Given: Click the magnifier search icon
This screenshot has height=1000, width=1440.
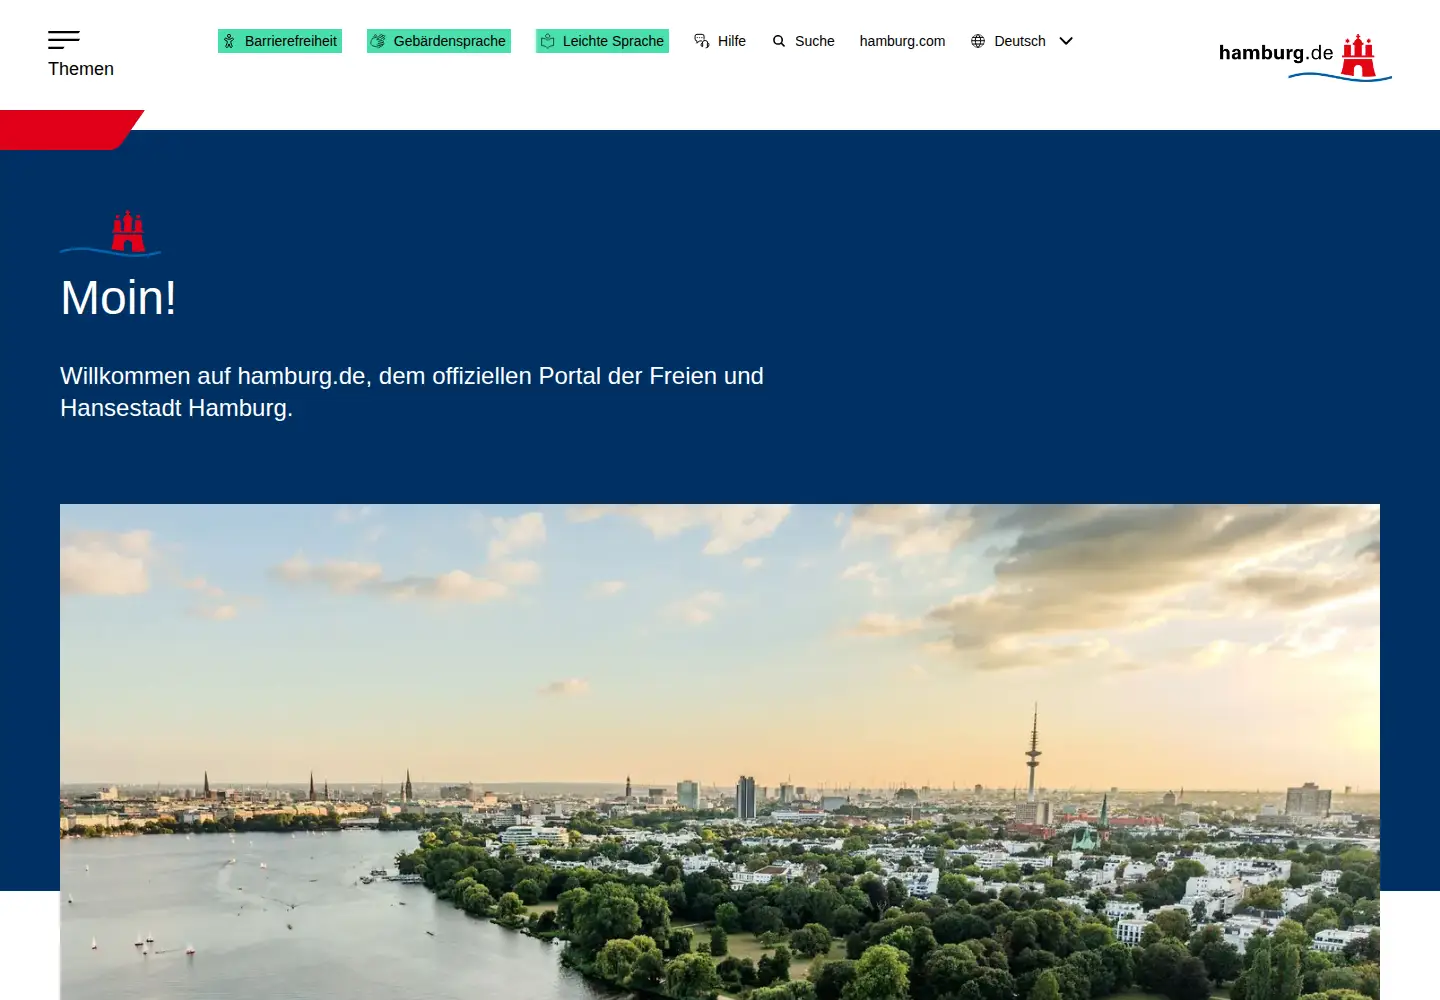Looking at the screenshot, I should point(779,41).
